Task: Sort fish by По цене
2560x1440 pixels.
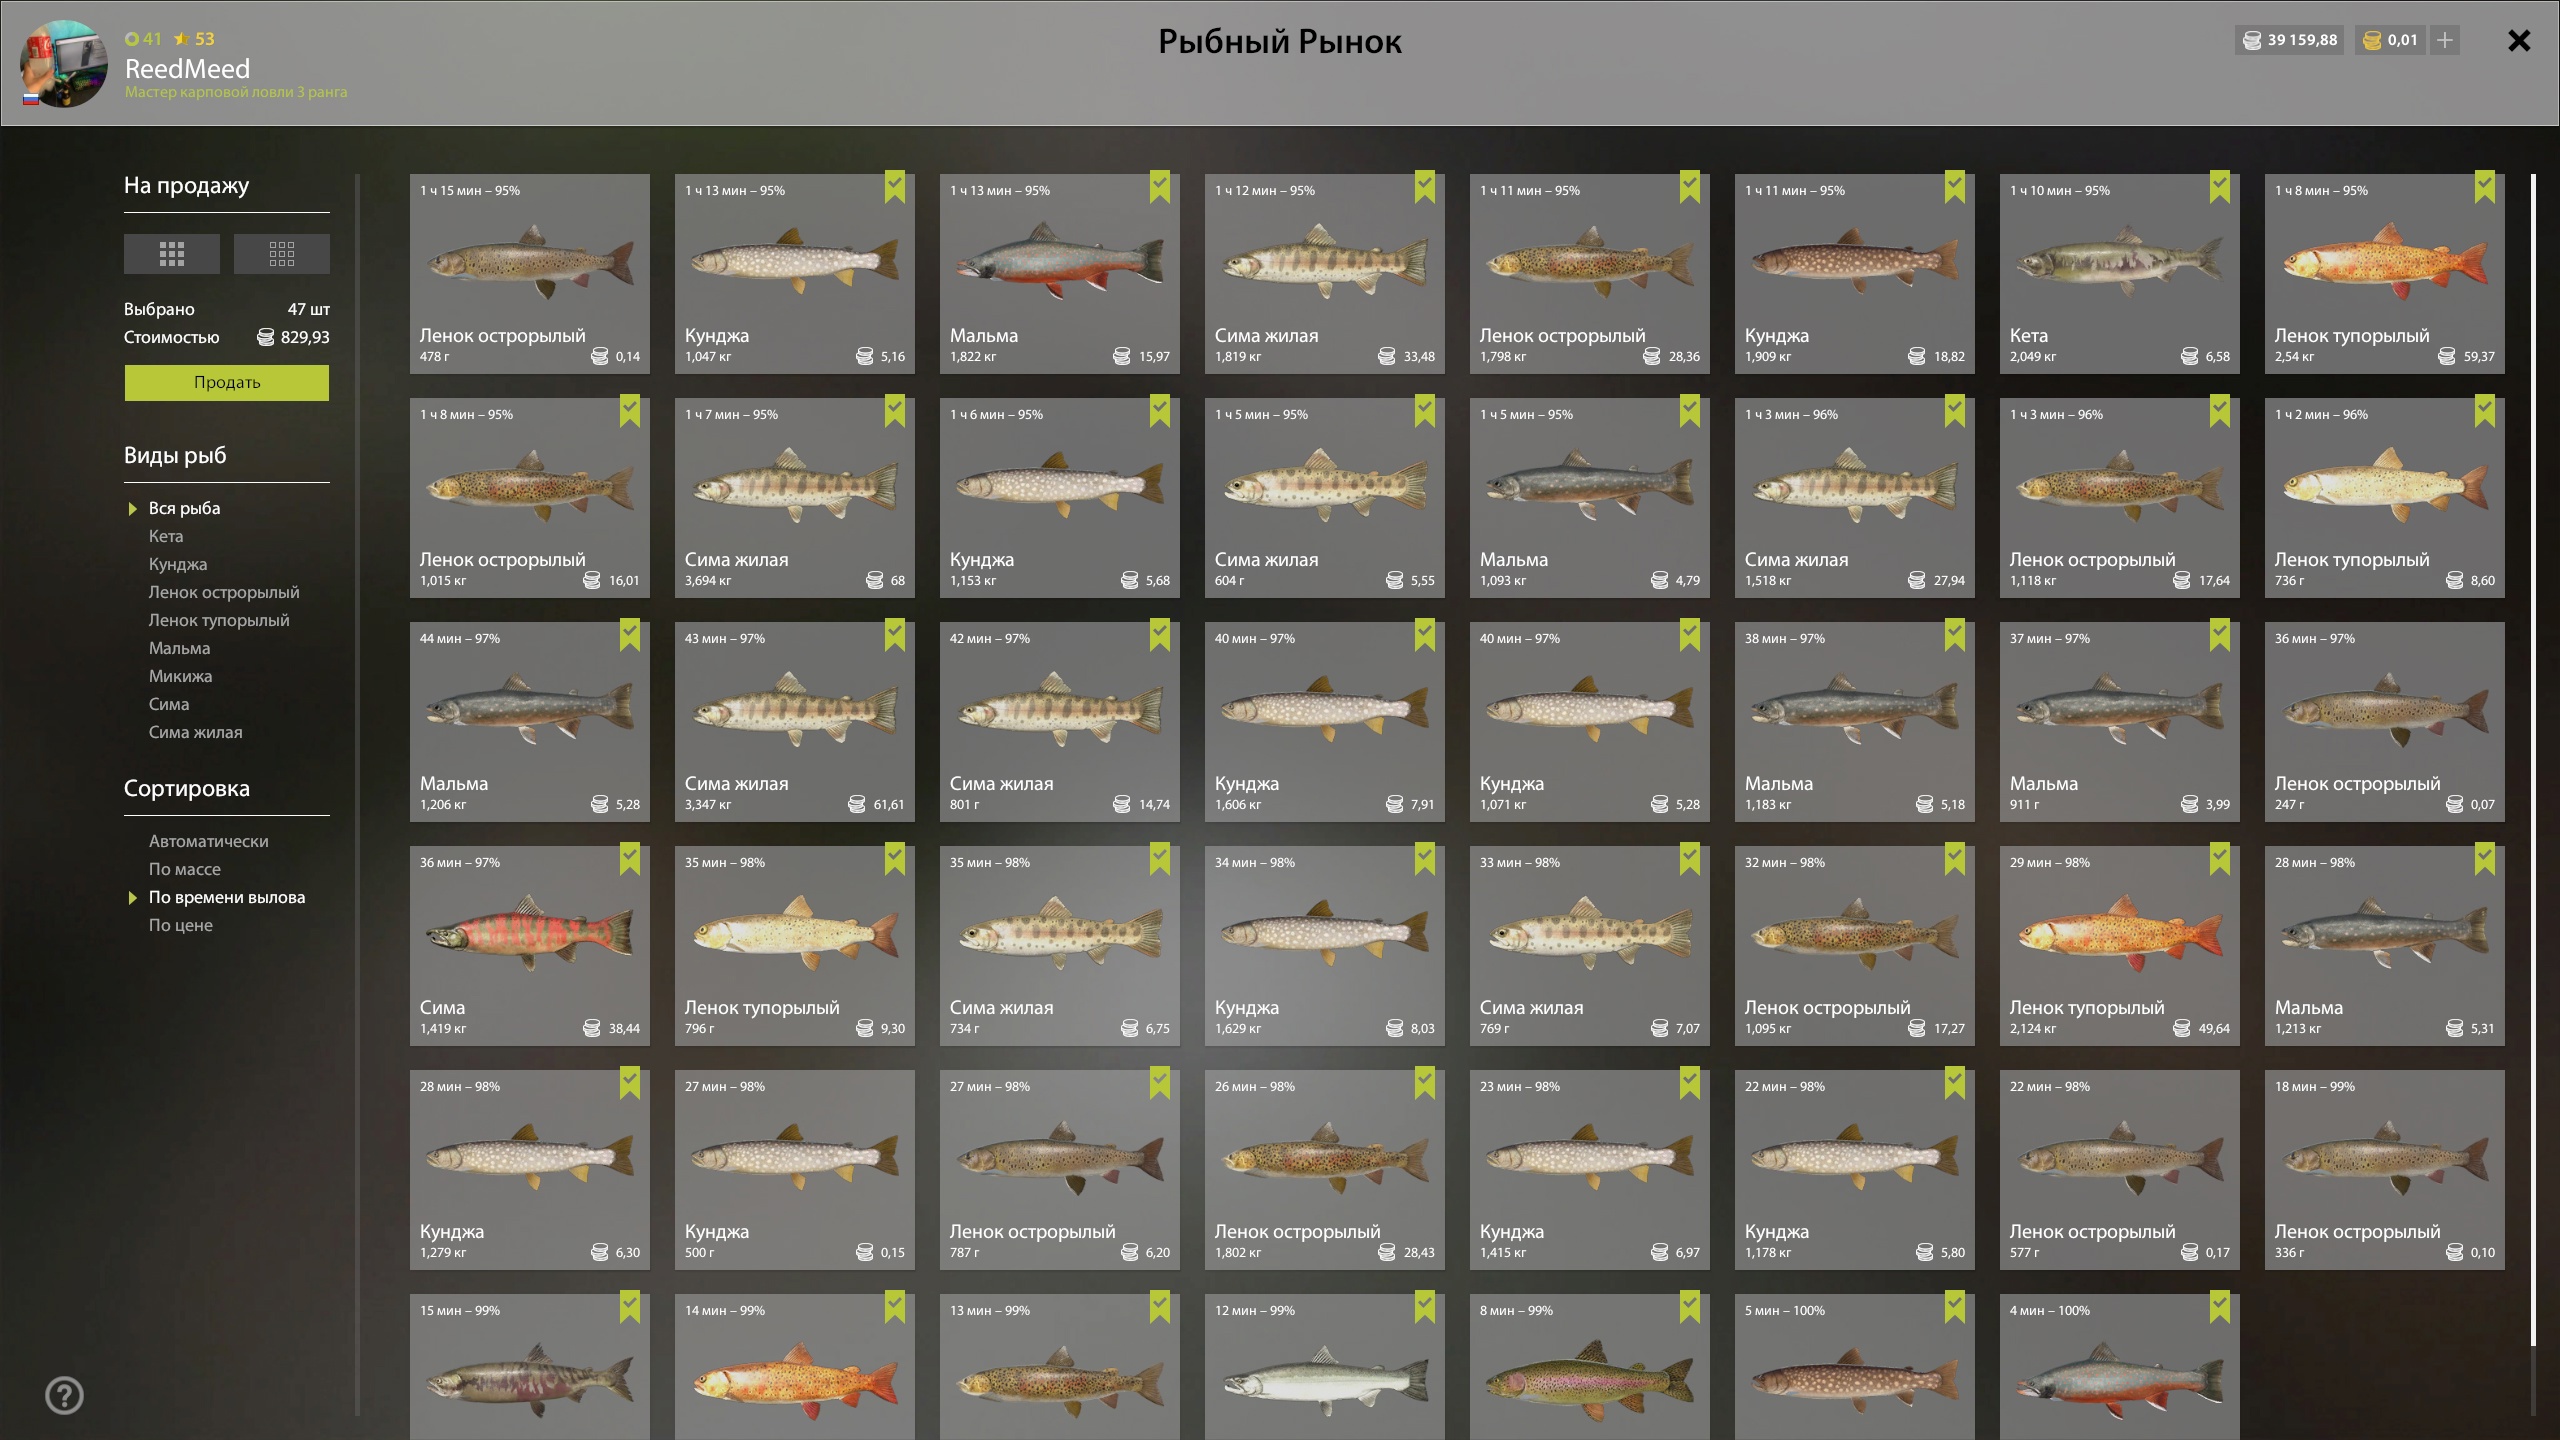Action: [181, 925]
